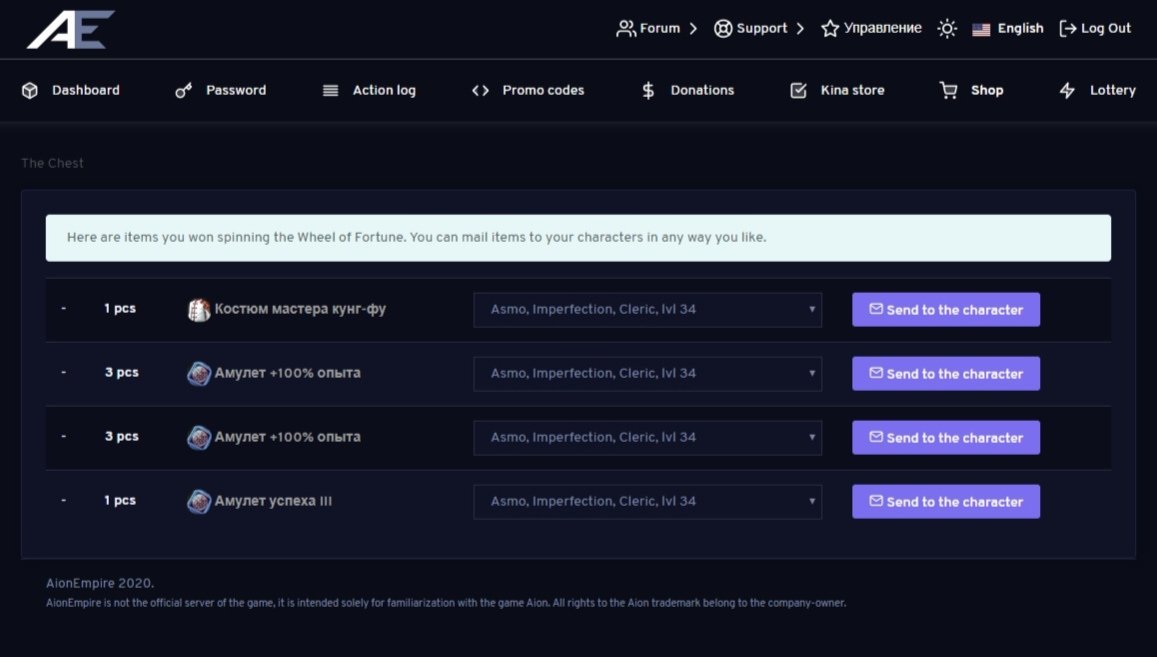
Task: Click the Dashboard cube icon
Action: 30,90
